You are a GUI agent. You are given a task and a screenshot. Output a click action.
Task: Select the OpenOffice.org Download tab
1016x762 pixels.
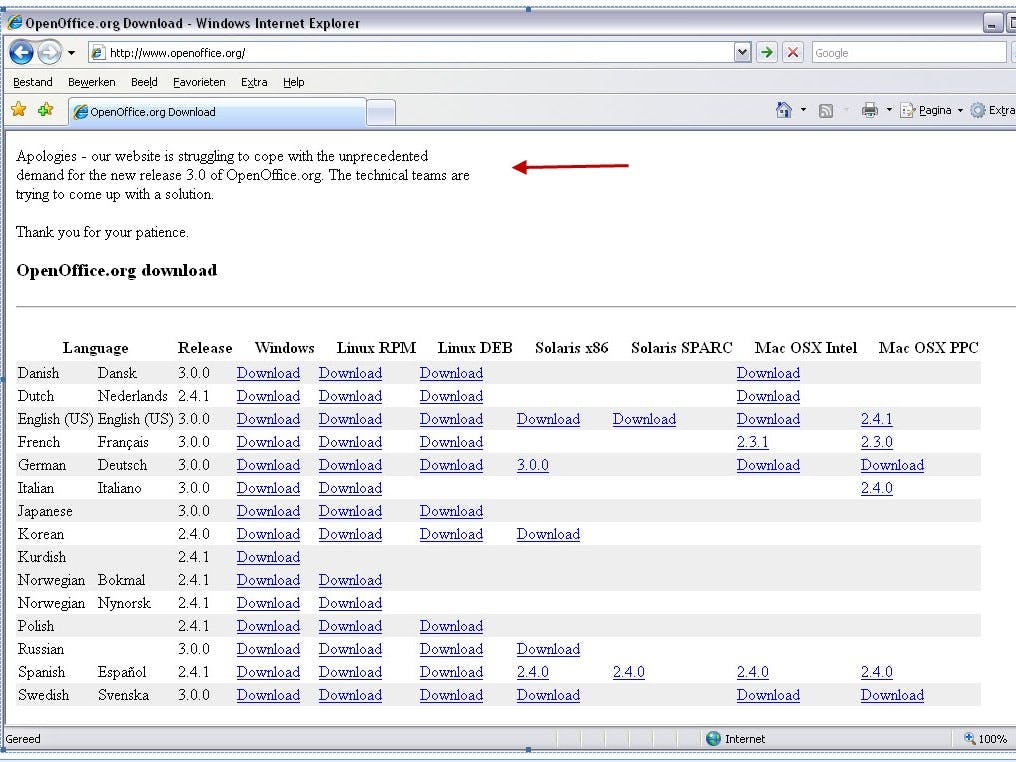click(217, 111)
